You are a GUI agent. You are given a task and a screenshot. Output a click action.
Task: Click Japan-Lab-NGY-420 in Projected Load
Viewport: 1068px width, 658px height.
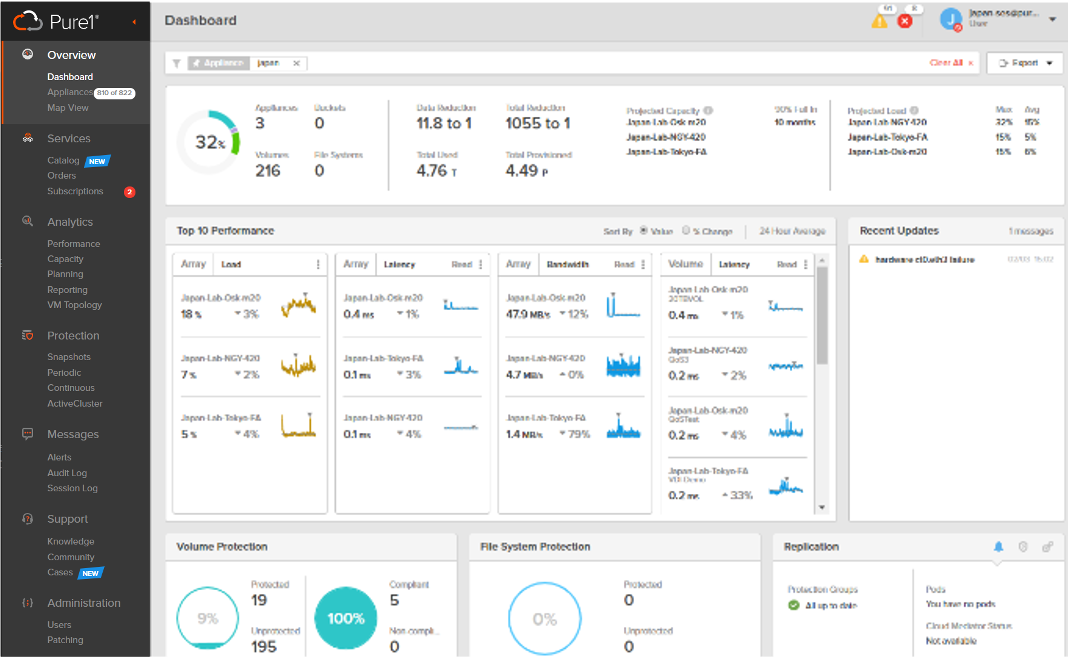pos(887,123)
